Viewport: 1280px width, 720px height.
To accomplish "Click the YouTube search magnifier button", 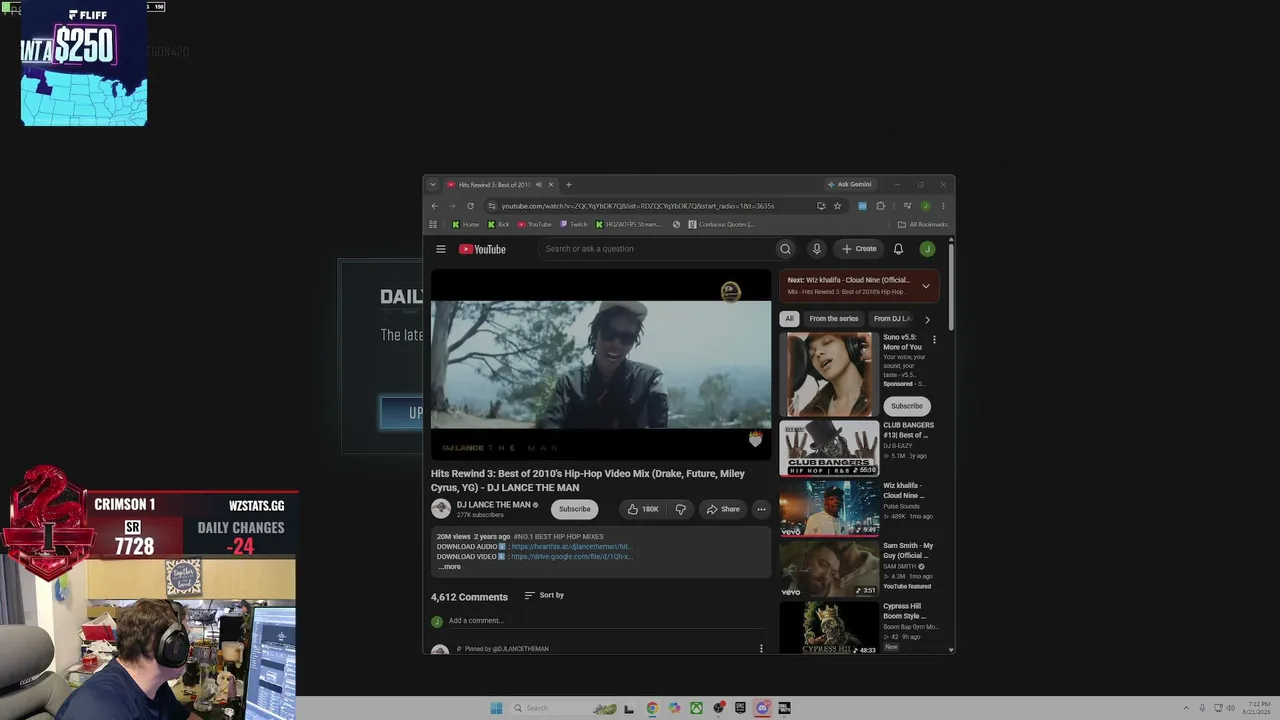I will pyautogui.click(x=785, y=249).
